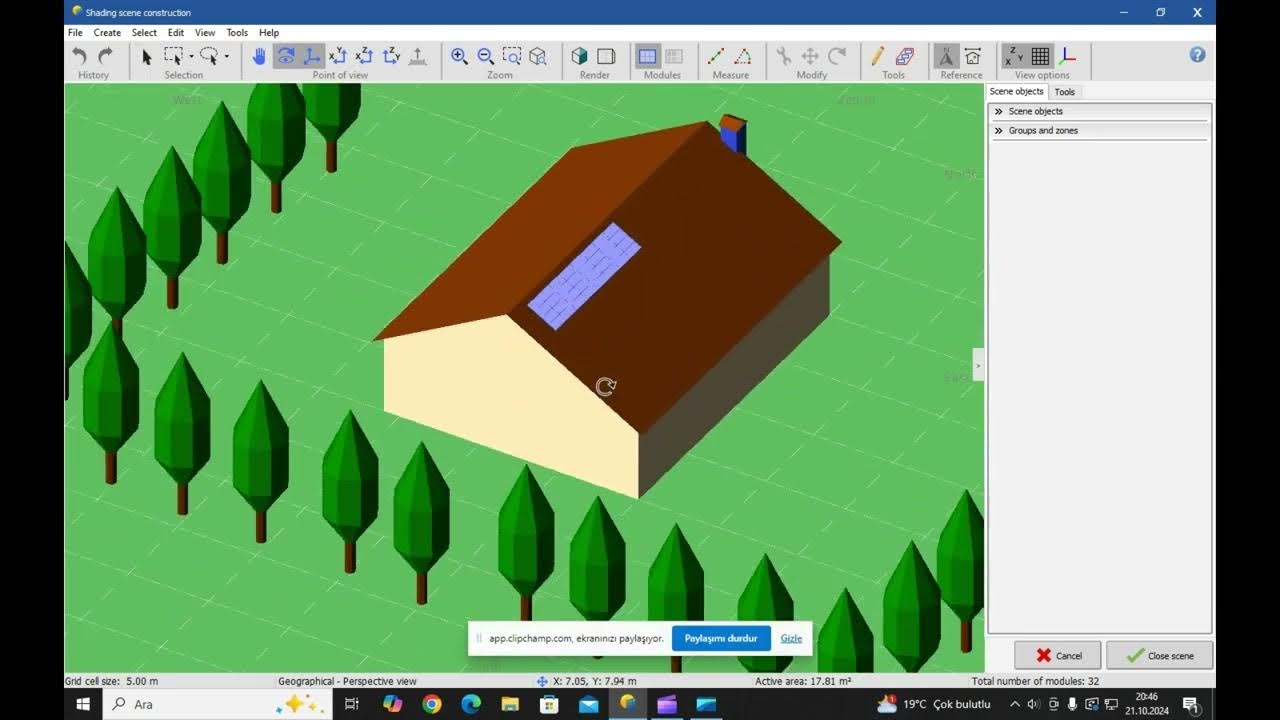Click the wrench modify tool
1280x720 pixels.
(784, 57)
